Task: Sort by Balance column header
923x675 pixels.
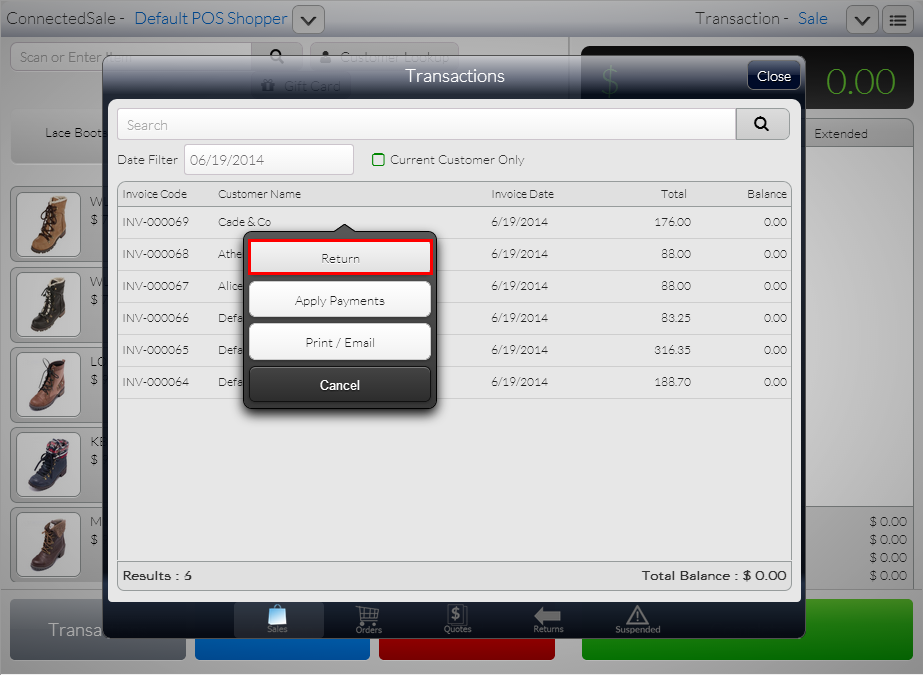Action: 766,194
